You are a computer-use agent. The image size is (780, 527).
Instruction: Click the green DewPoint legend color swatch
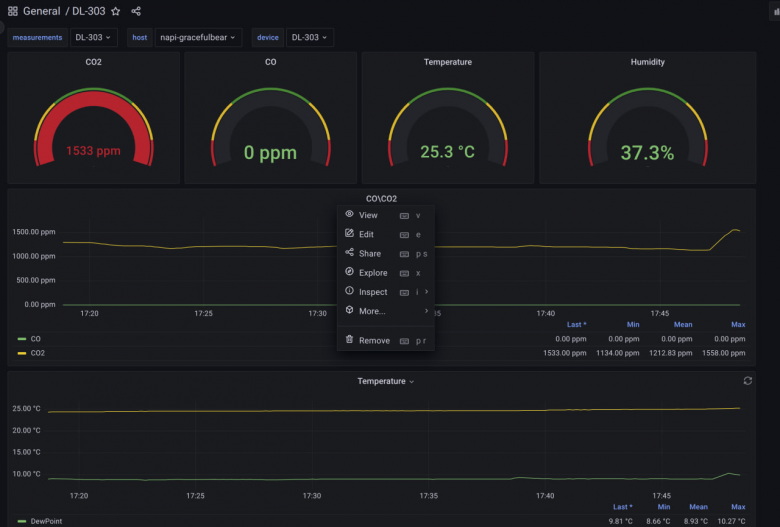click(x=22, y=521)
